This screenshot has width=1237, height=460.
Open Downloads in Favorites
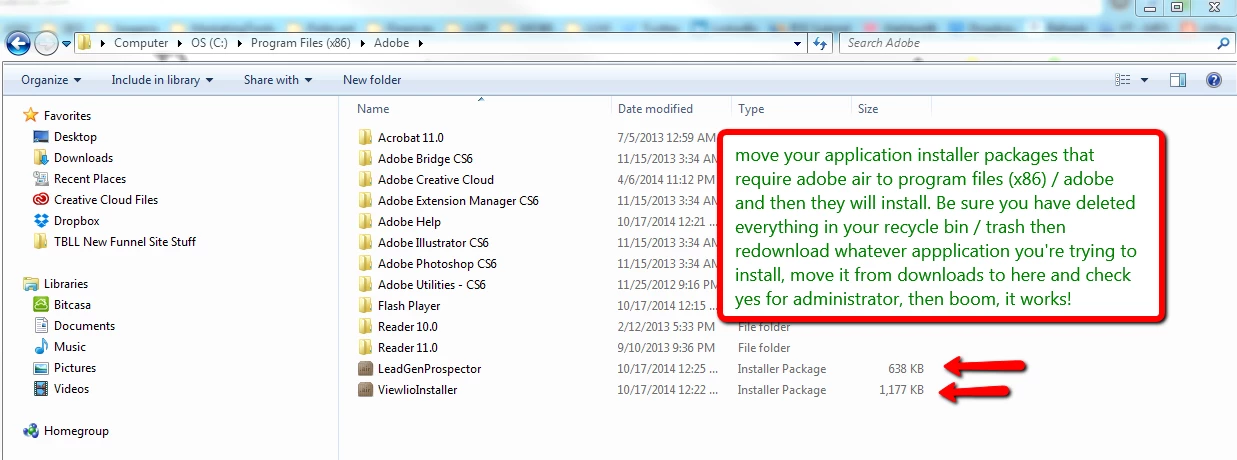[x=83, y=158]
